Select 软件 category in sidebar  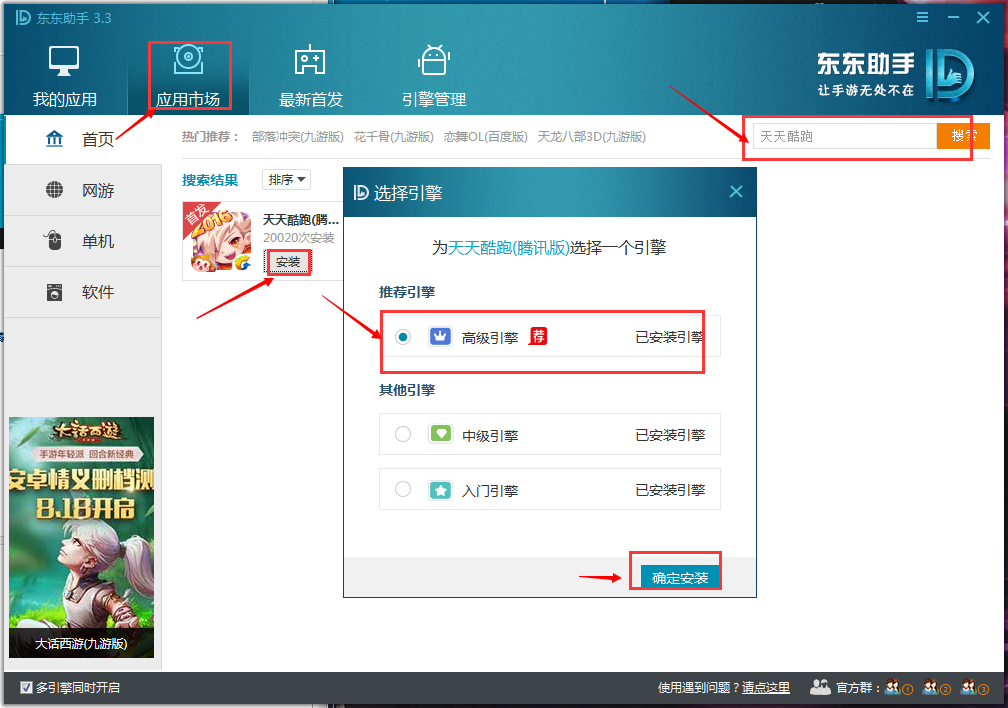click(82, 292)
